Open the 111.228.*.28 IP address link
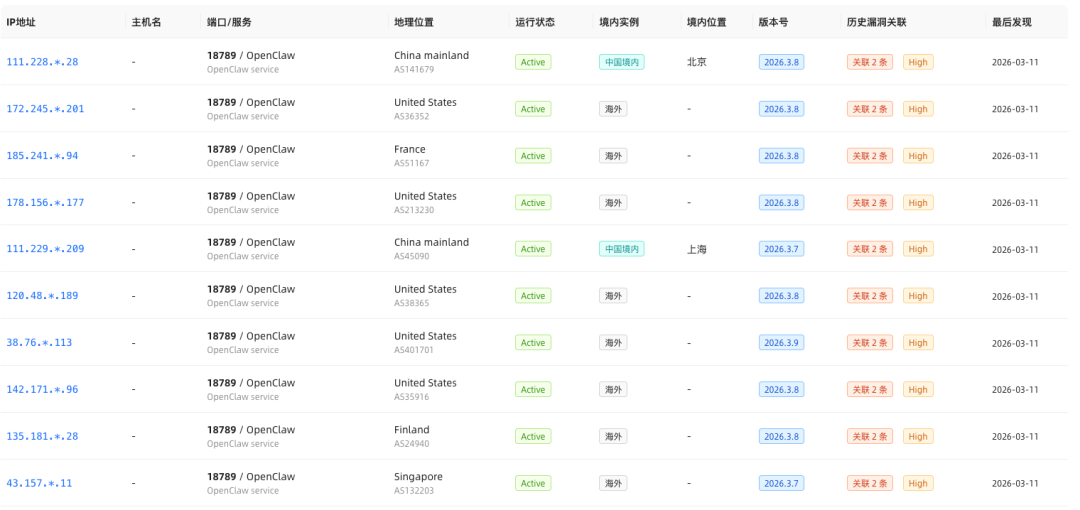Viewport: 1080px width, 510px height. pos(42,62)
